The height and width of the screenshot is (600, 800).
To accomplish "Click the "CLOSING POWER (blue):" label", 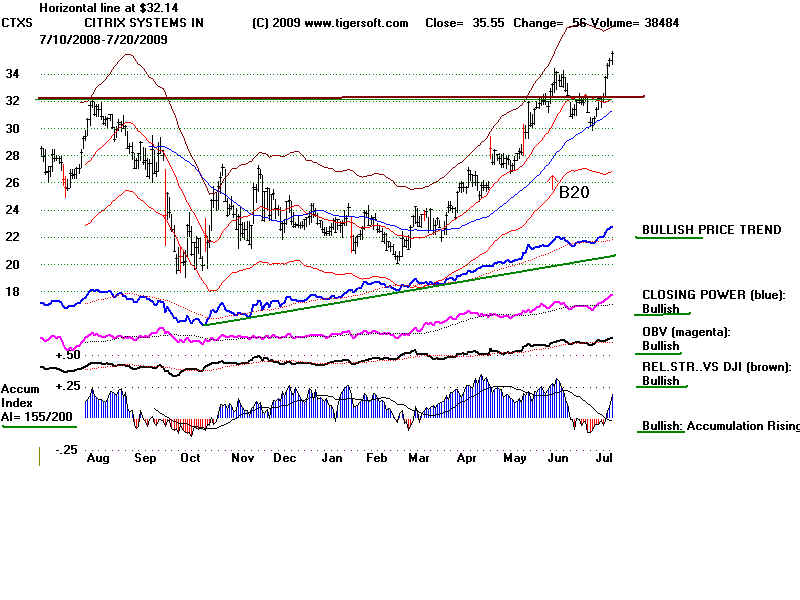I will [714, 295].
